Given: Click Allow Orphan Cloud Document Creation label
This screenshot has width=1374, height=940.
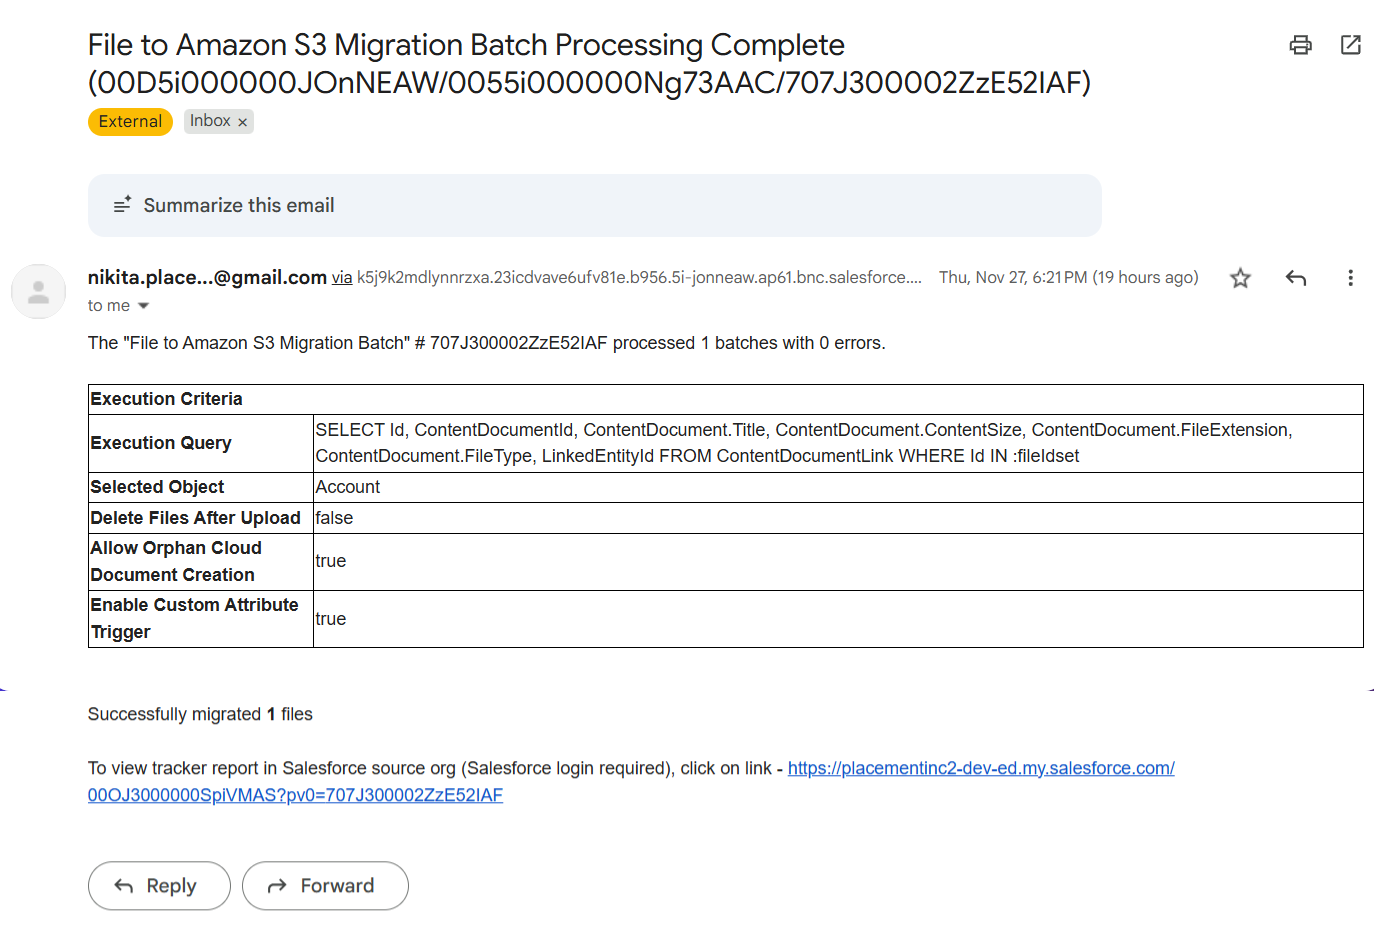Looking at the screenshot, I should pos(201,562).
